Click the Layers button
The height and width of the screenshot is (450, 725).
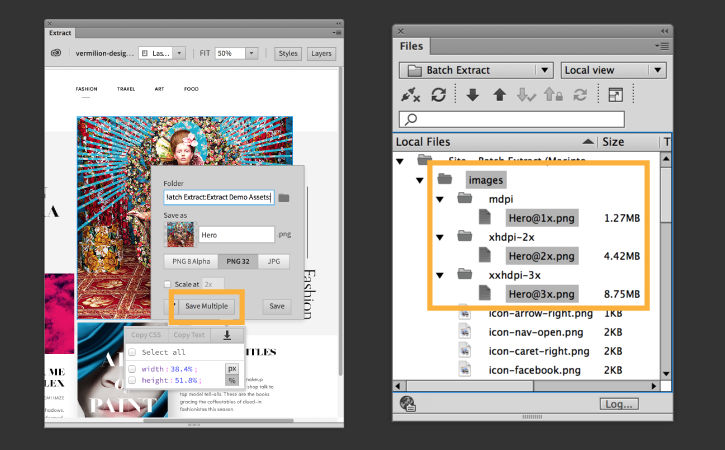pyautogui.click(x=321, y=54)
